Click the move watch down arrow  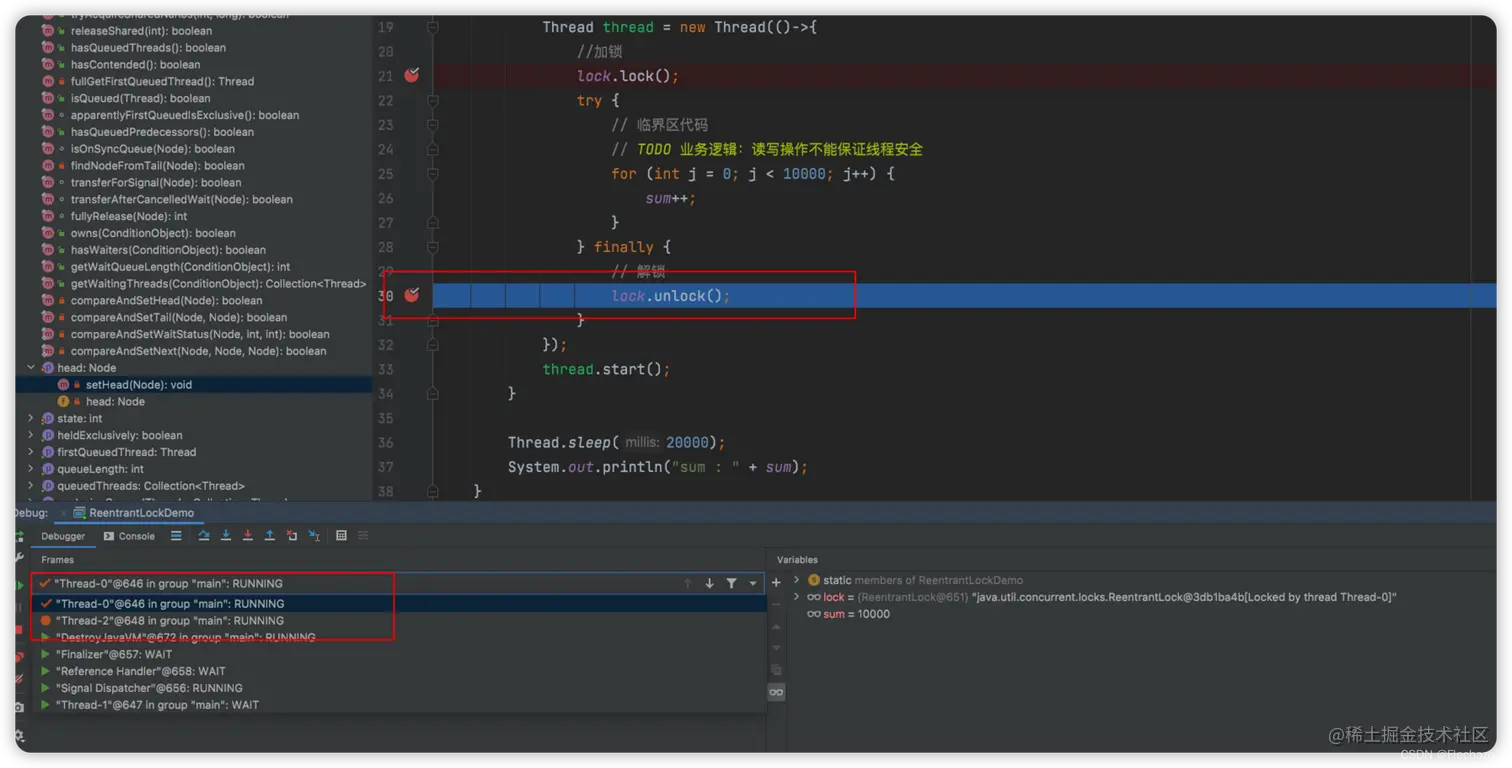click(776, 648)
